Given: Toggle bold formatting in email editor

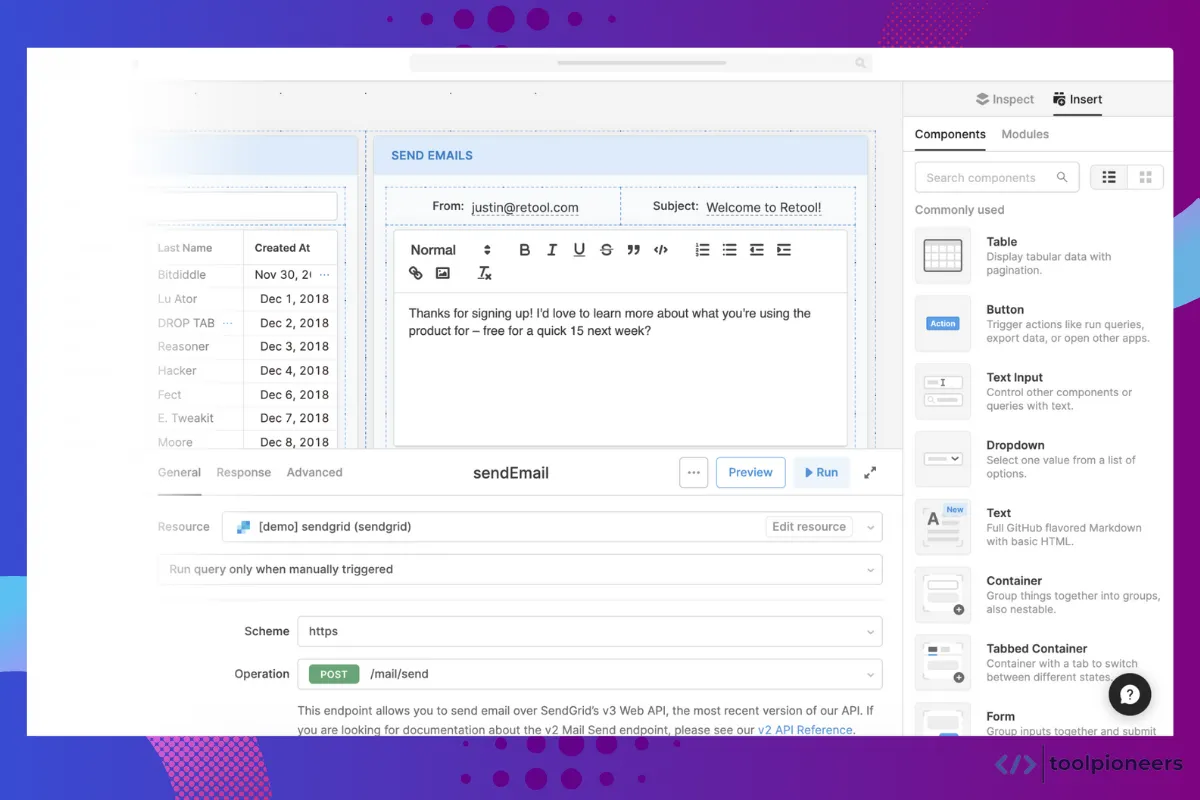Looking at the screenshot, I should tap(524, 250).
